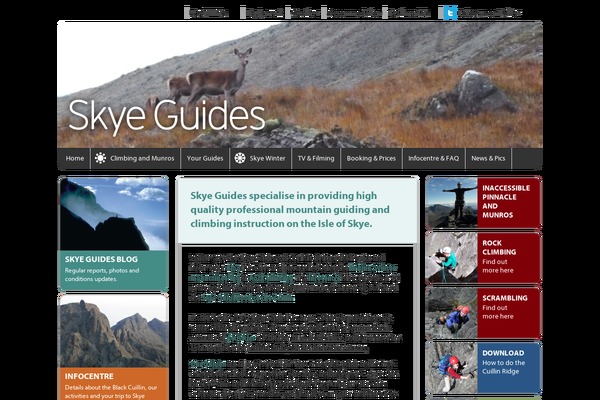Select the Skye Winter menu label

[267, 158]
